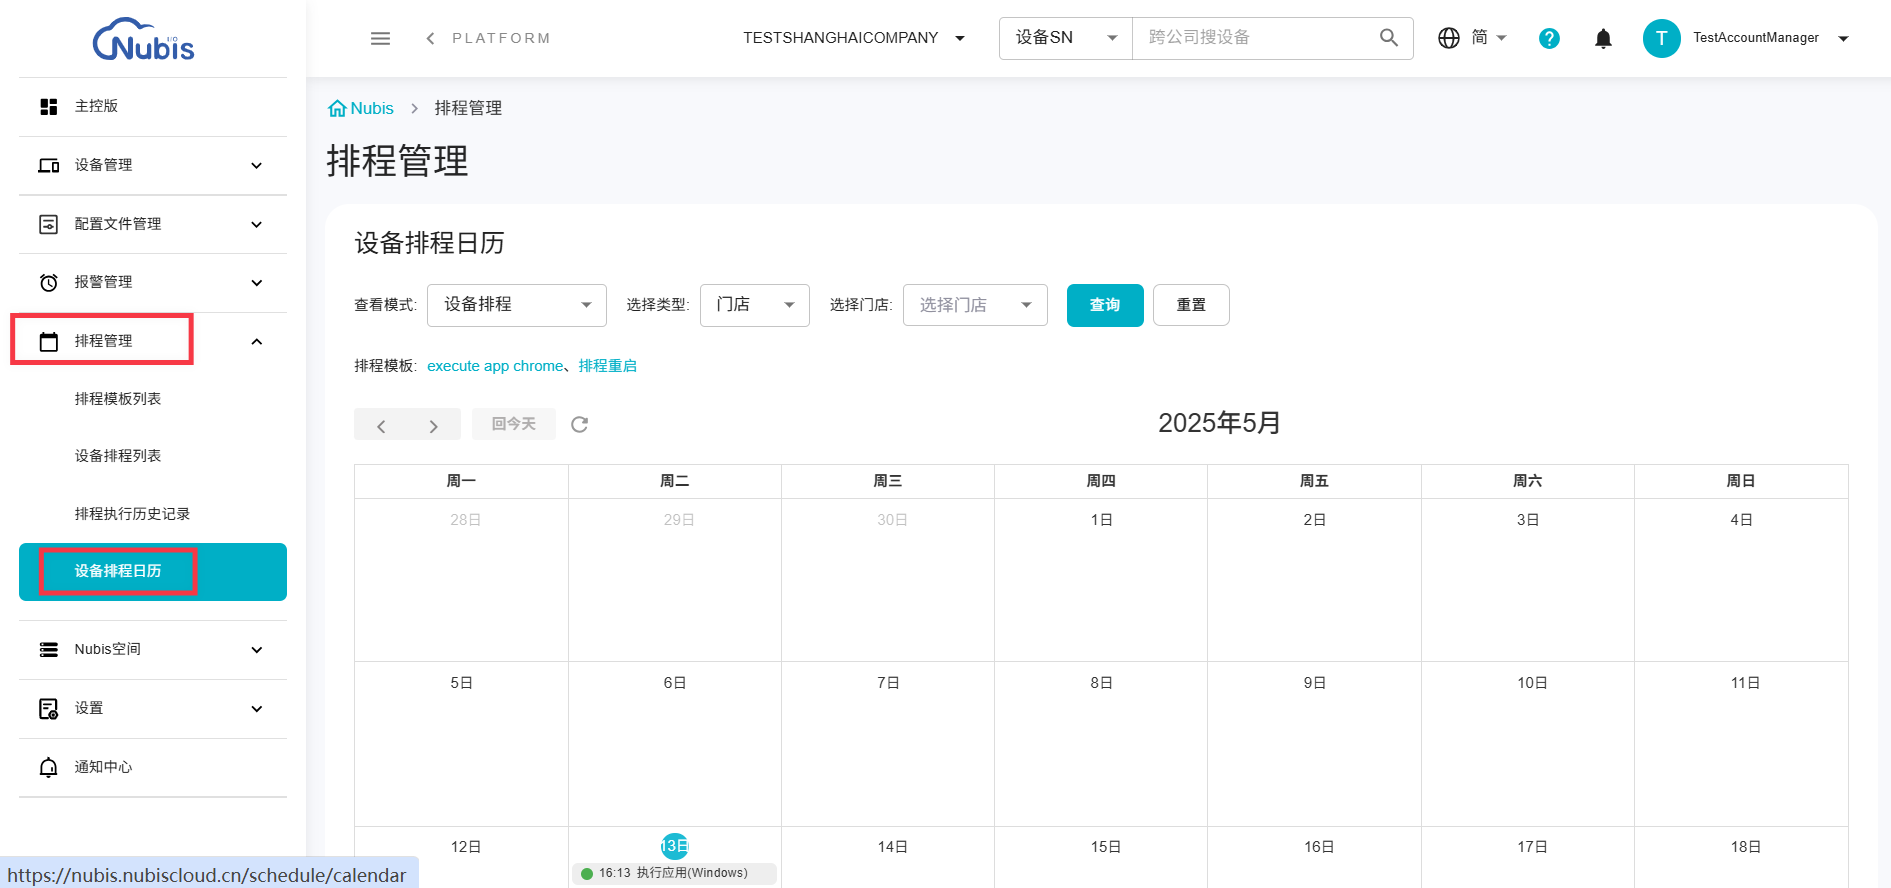Open the 选择门店 dropdown

point(975,305)
